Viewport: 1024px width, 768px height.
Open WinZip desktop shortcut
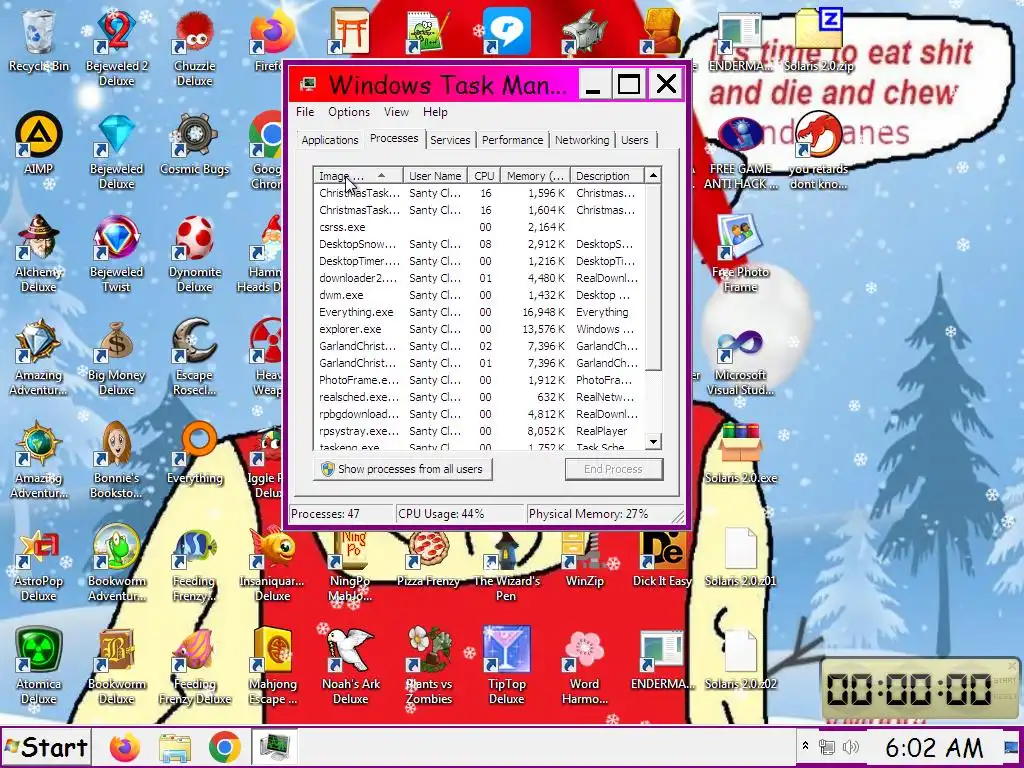[584, 559]
